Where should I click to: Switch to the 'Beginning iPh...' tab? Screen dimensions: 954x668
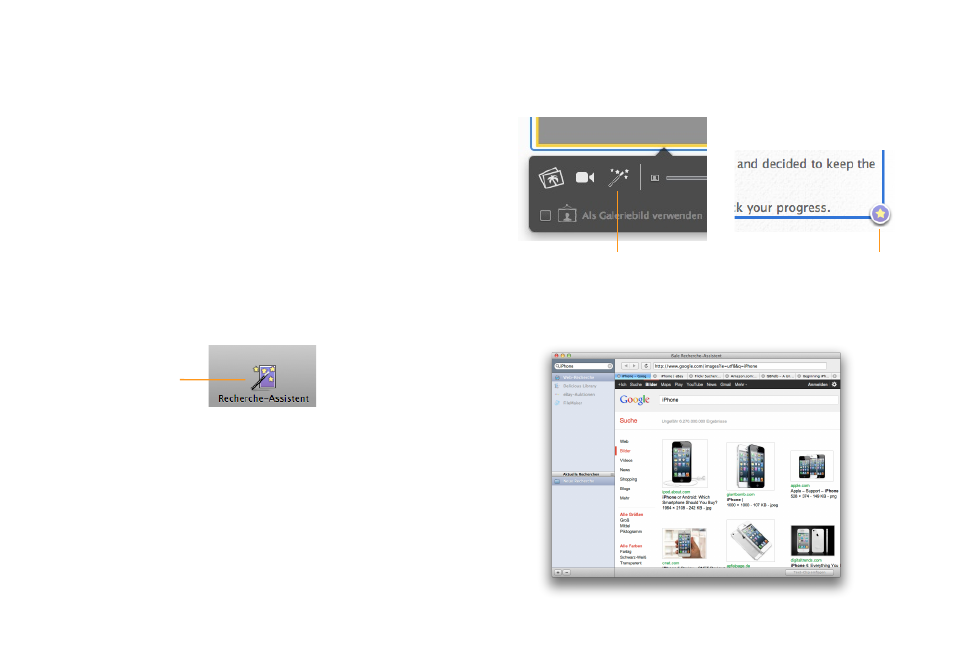pos(815,377)
